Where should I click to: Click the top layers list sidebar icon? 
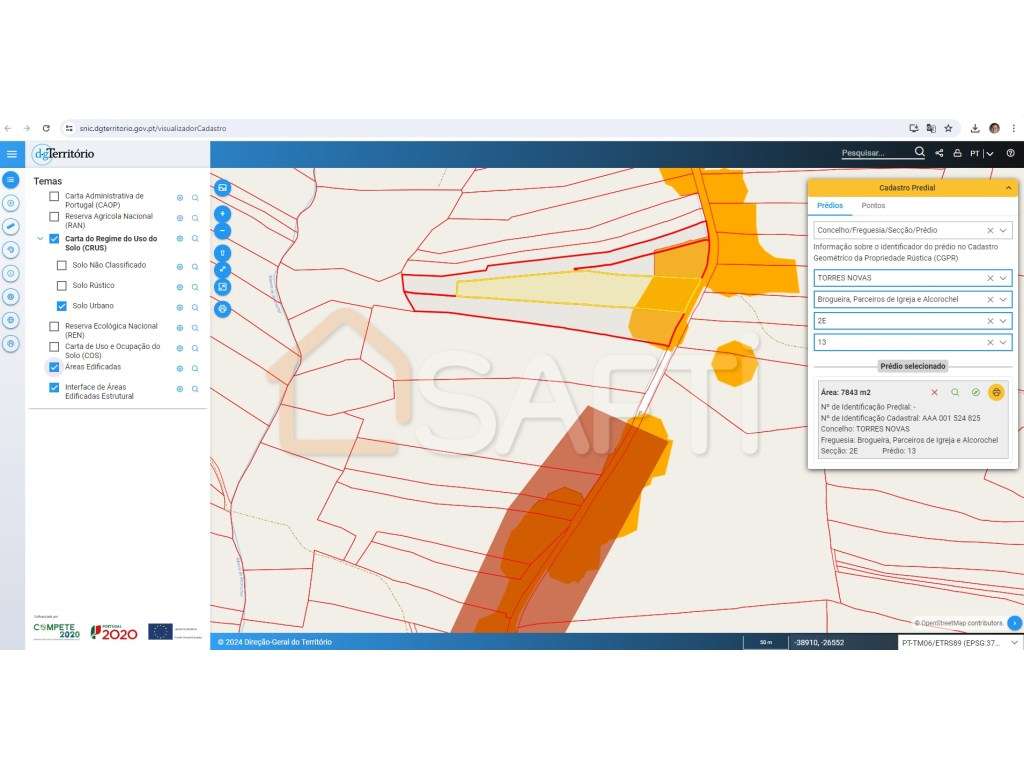(10, 180)
